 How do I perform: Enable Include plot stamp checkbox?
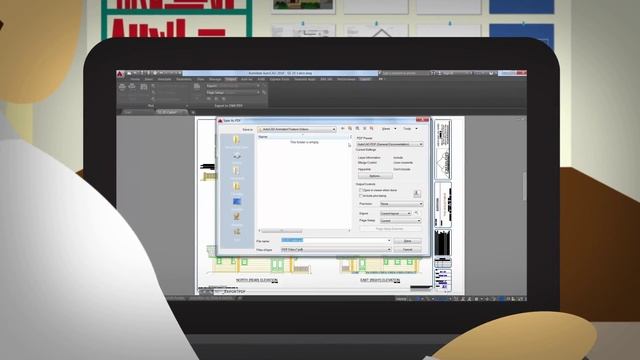(x=360, y=196)
